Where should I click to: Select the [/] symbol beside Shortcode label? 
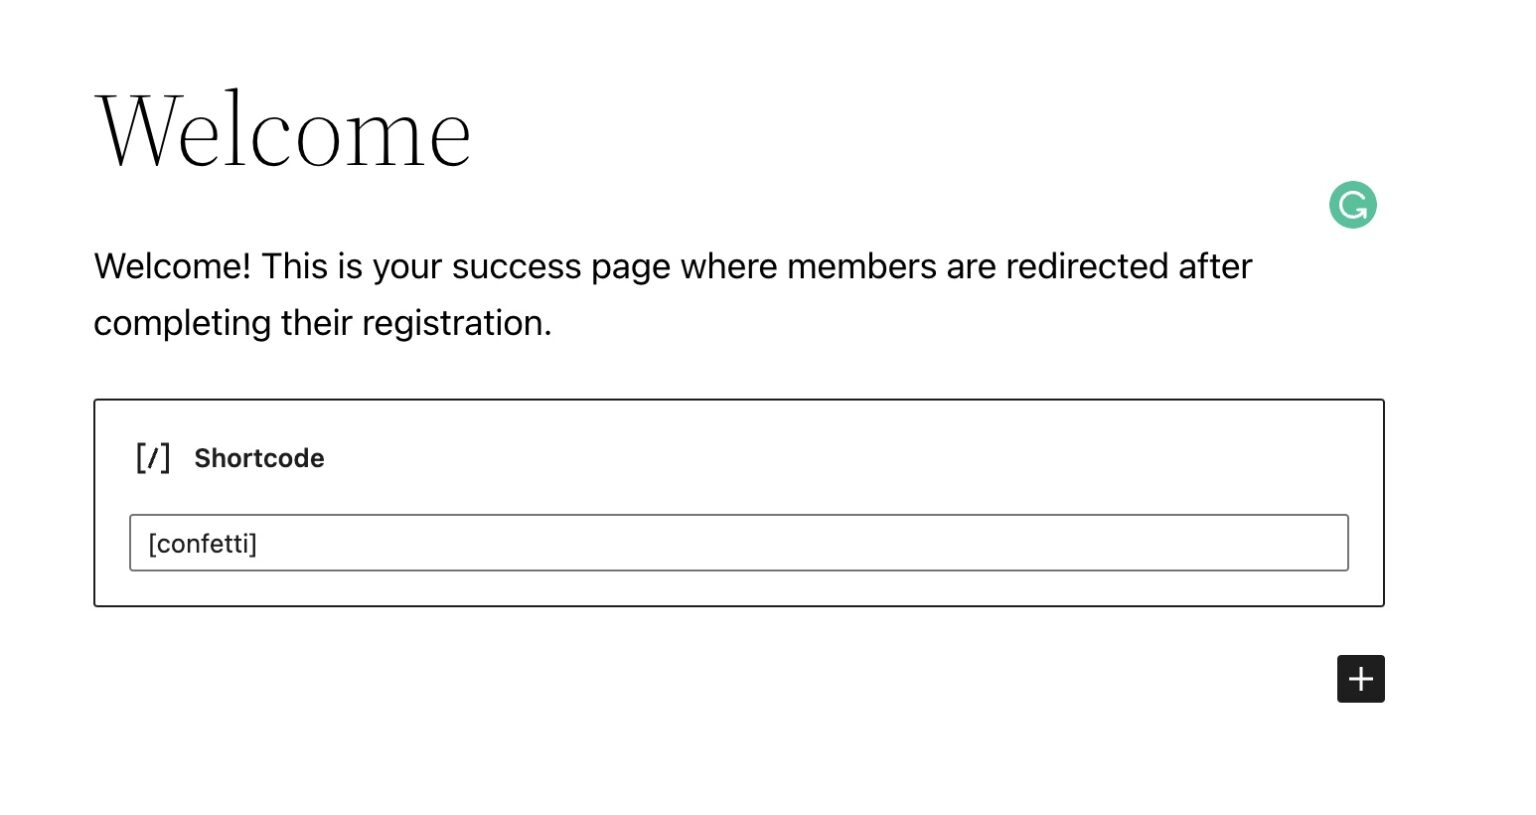[152, 458]
